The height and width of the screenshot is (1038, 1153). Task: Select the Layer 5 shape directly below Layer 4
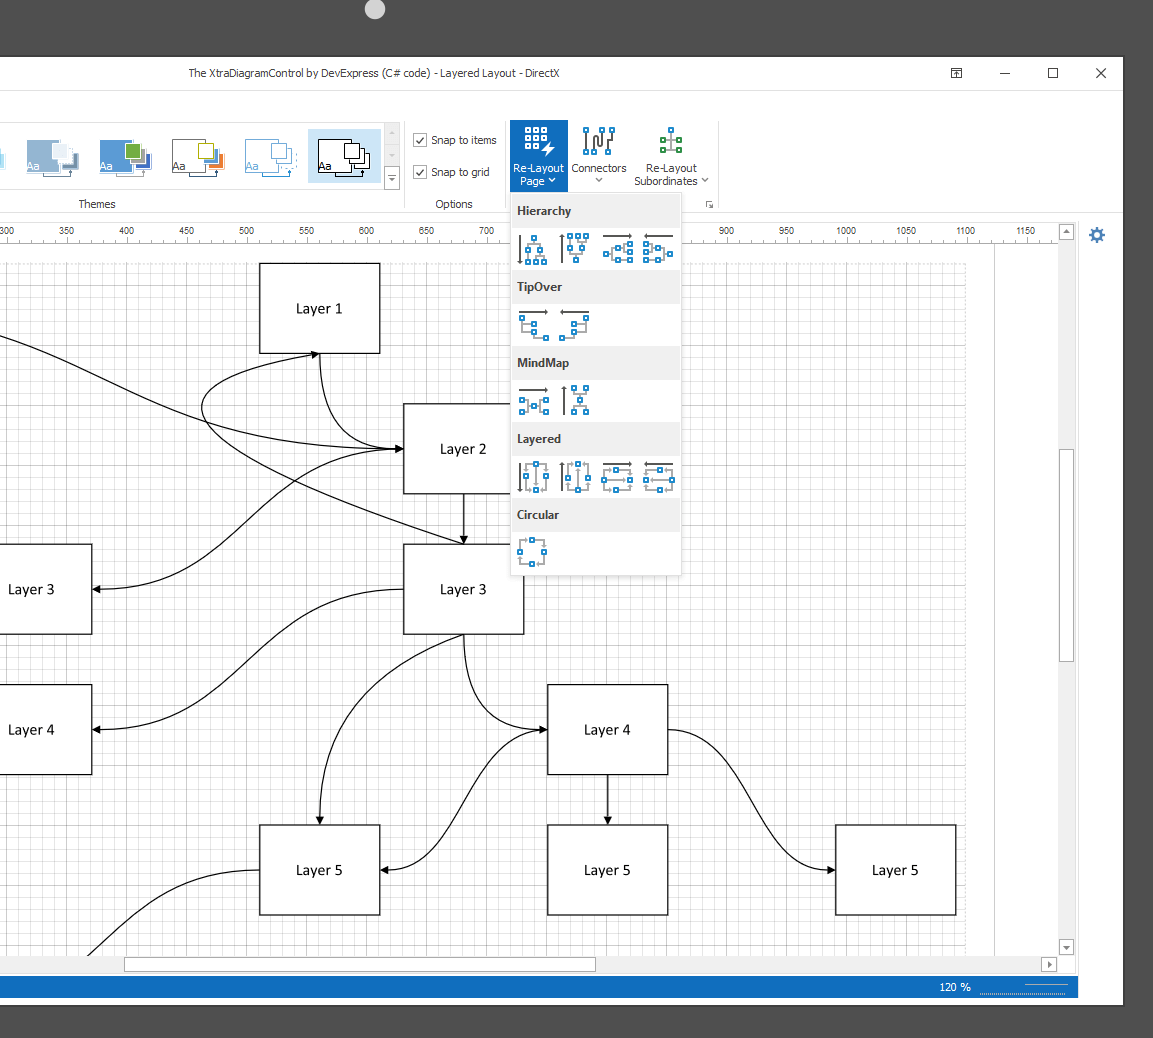tap(607, 870)
